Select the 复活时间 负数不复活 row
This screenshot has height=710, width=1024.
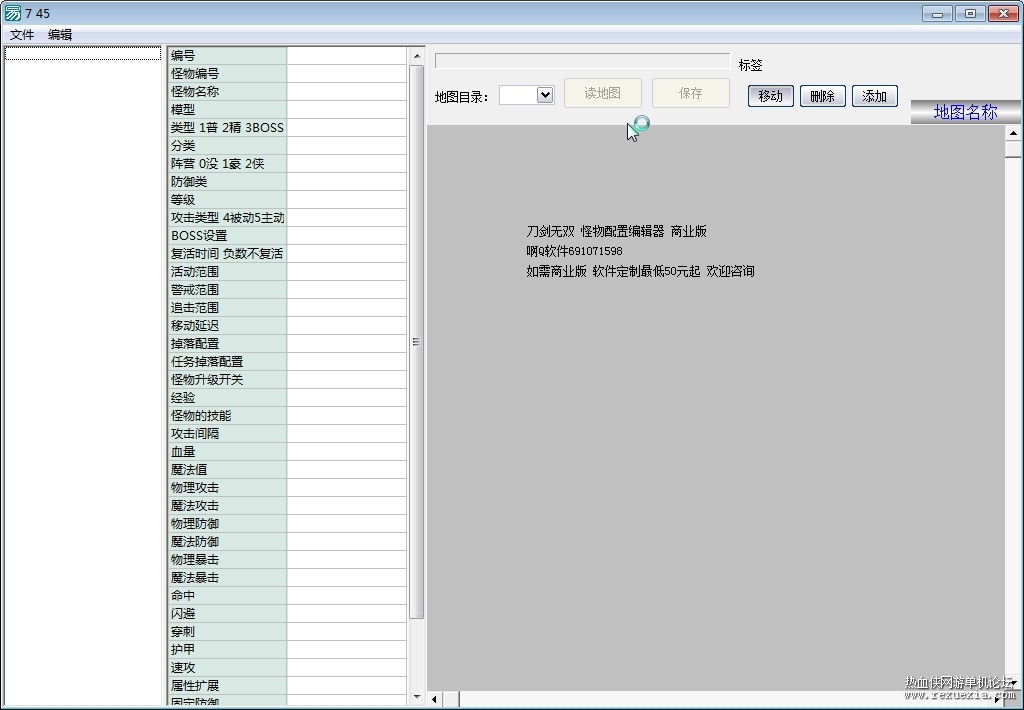[287, 253]
